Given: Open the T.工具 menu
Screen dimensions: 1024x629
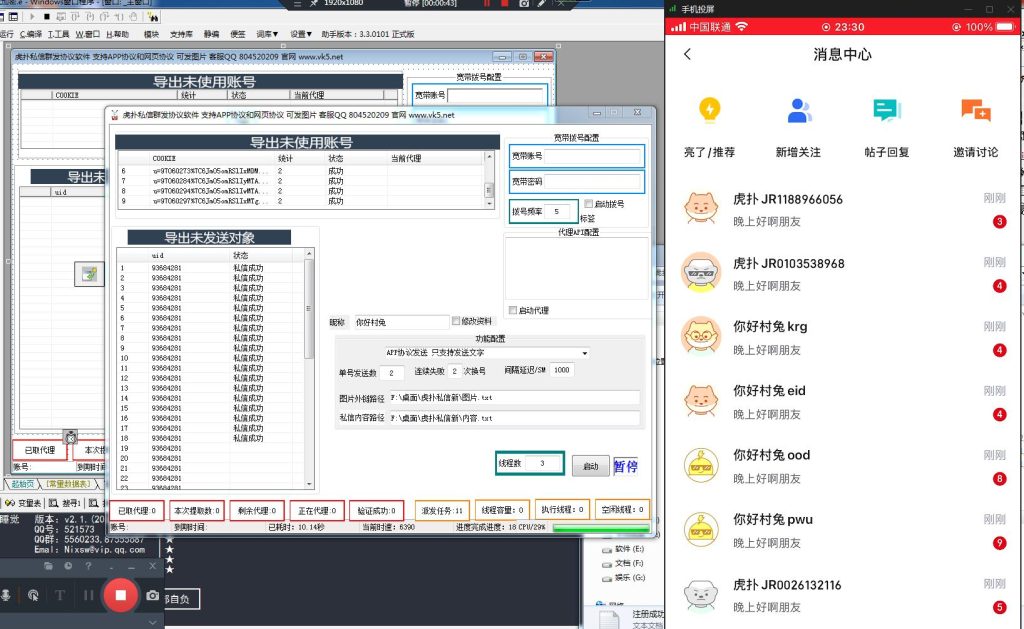Looking at the screenshot, I should point(59,34).
